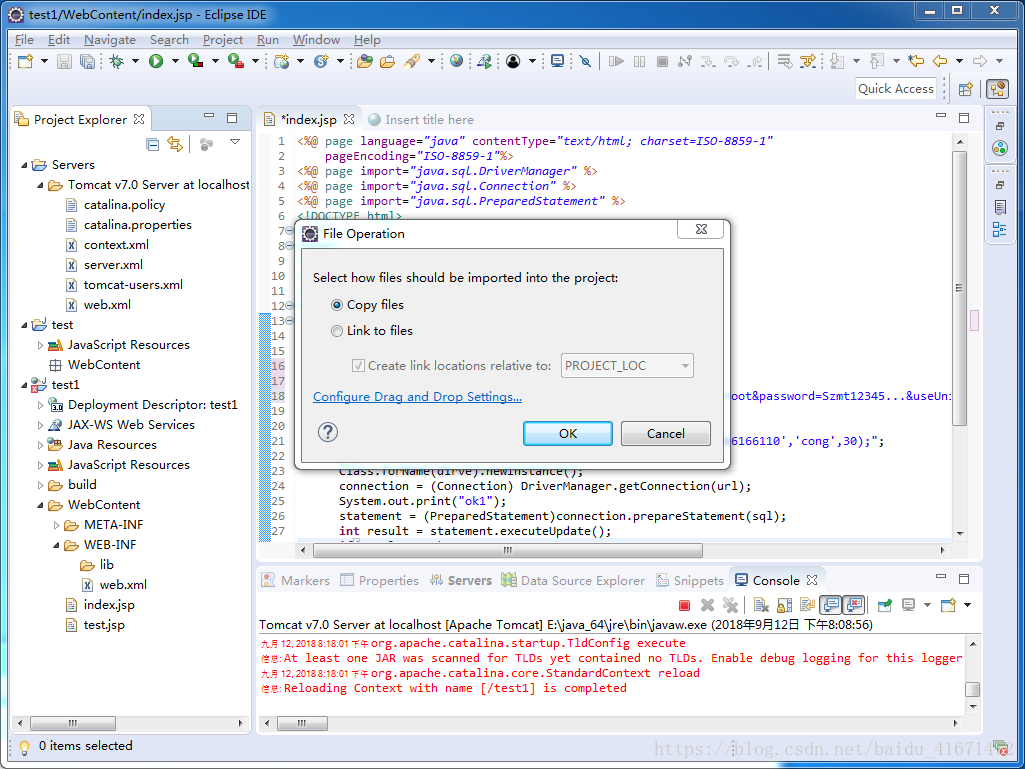Click Cancel in File Operation dialog
Screen dimensions: 1025x769
[x=665, y=434]
